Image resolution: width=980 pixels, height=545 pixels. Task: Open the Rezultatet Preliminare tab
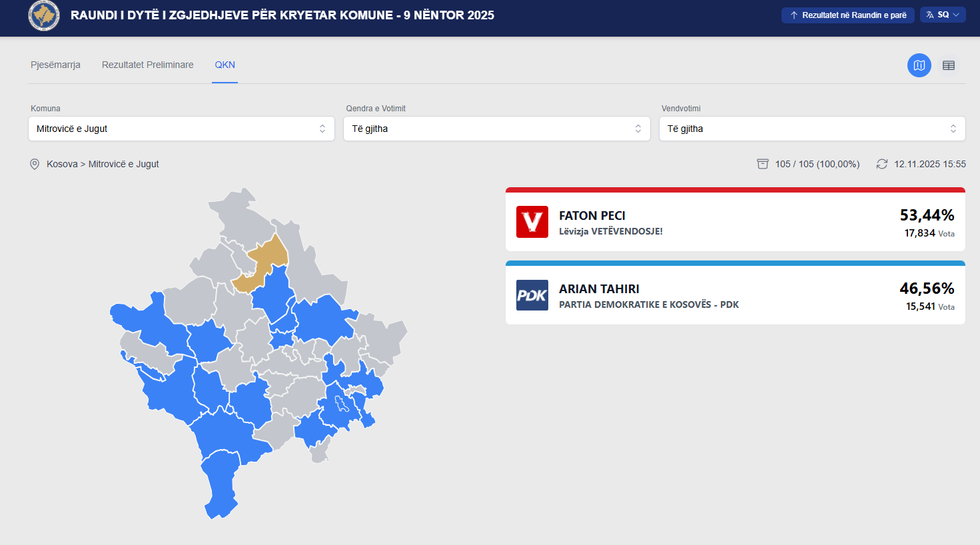147,65
